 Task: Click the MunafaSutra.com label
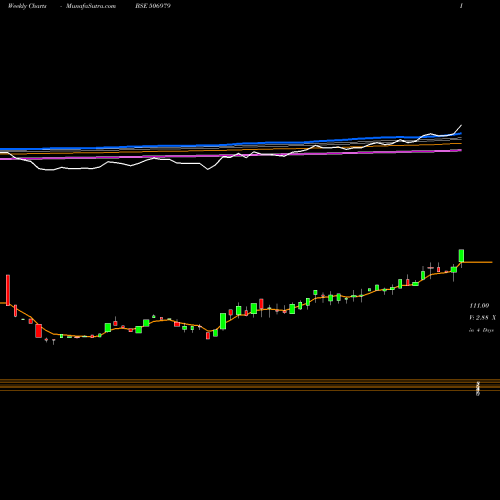(91, 6)
